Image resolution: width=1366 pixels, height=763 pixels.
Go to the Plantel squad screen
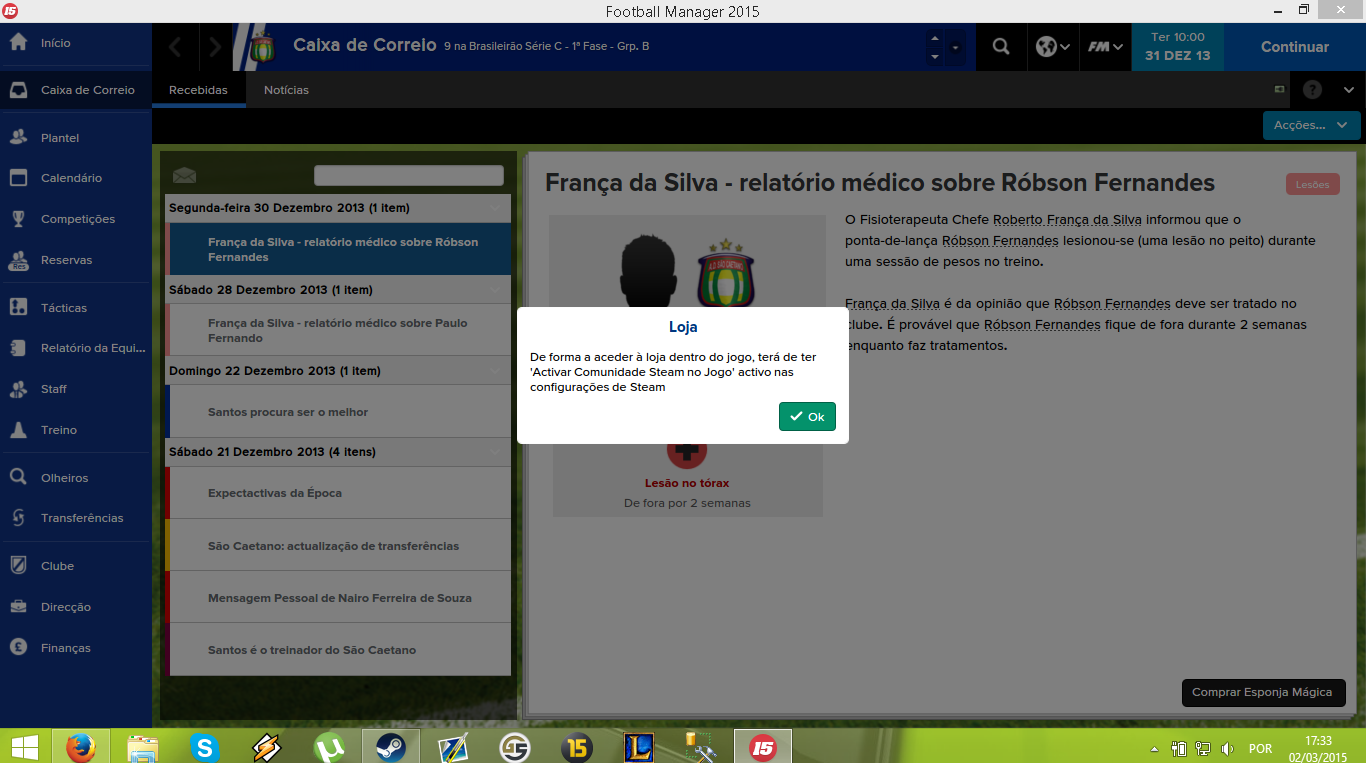coord(76,138)
